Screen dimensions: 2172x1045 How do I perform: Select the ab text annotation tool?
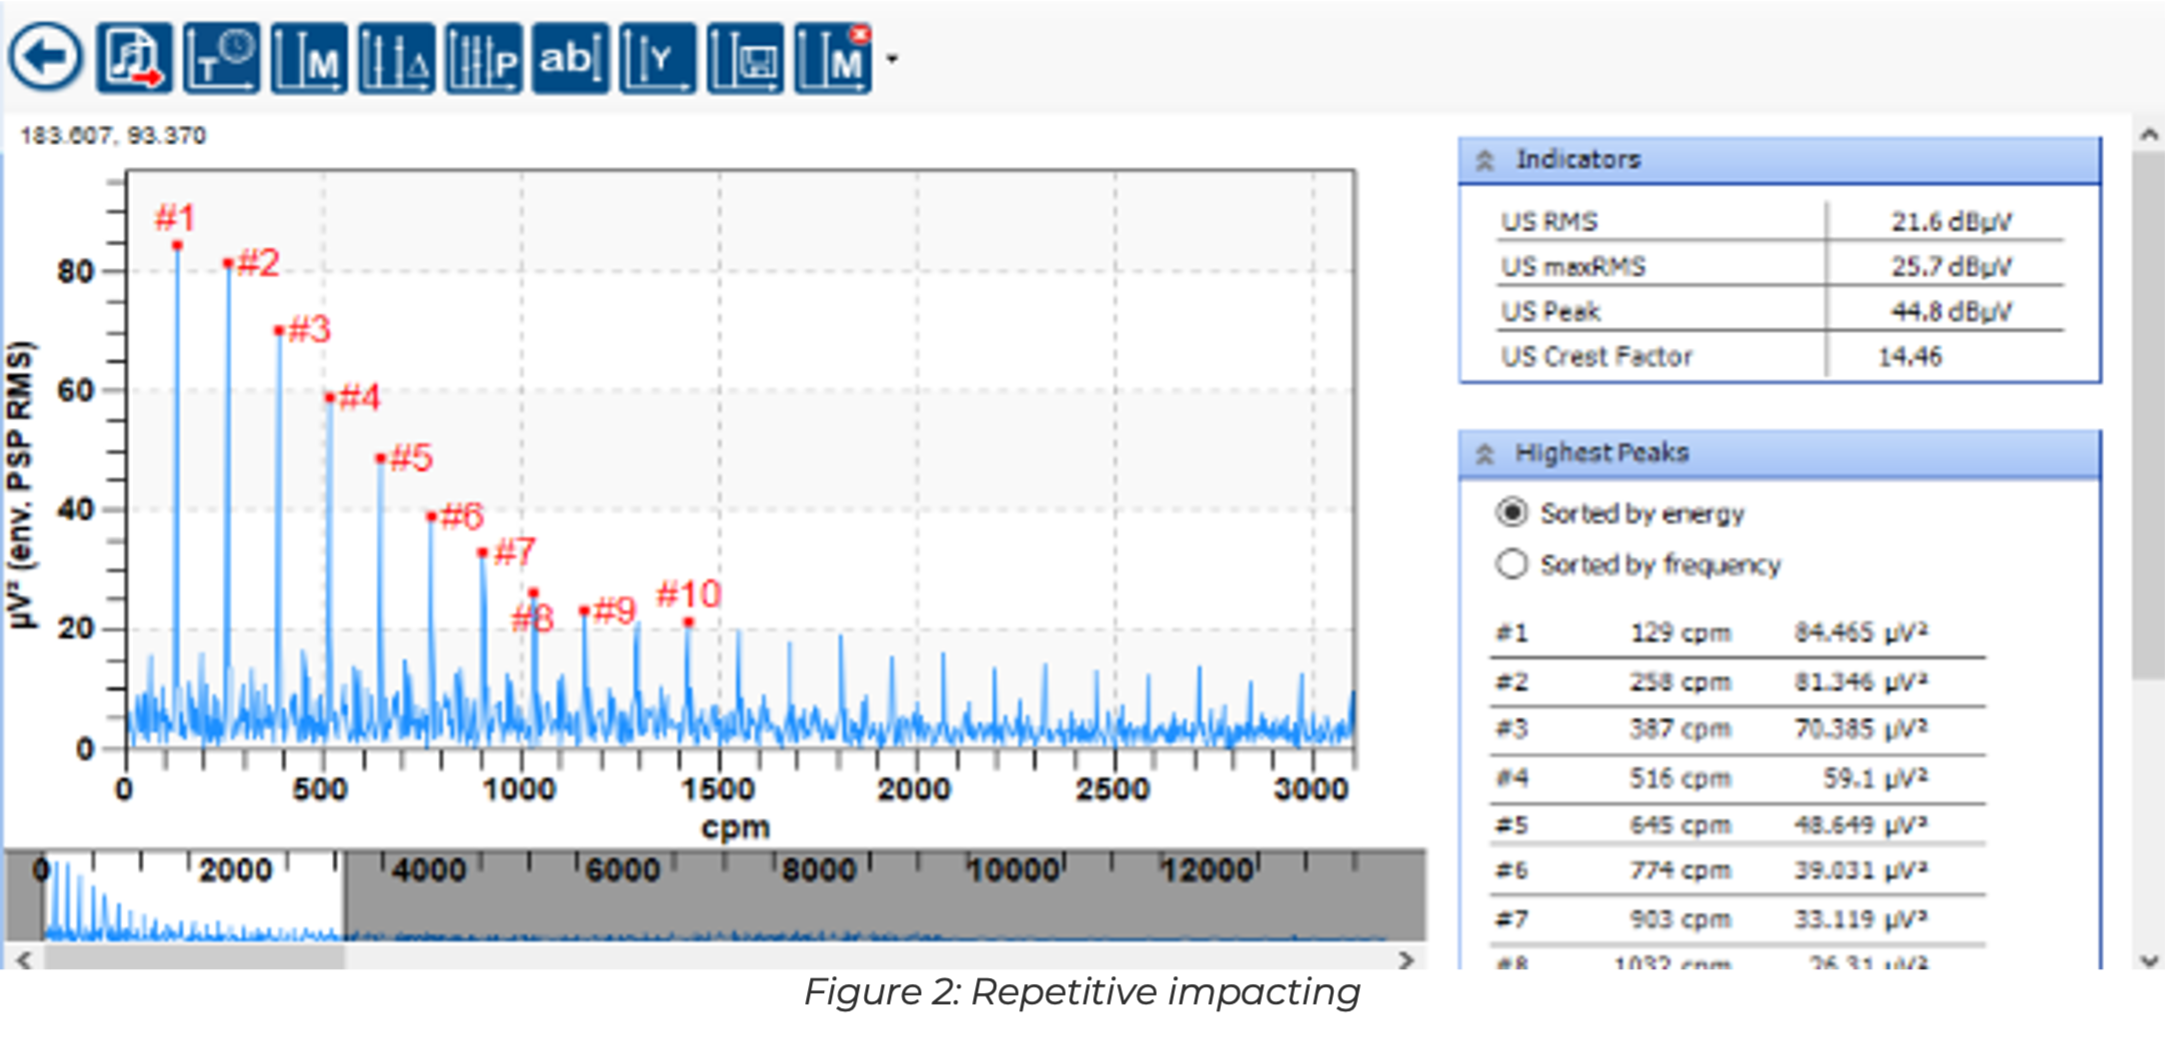coord(570,59)
